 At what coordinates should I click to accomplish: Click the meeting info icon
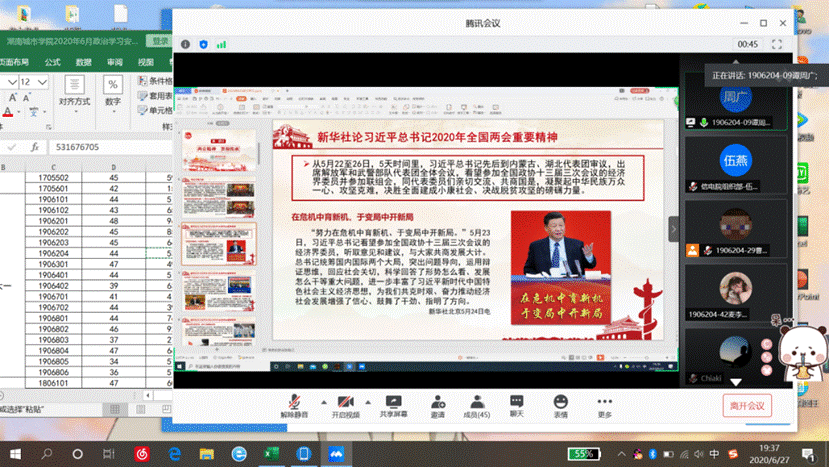coord(186,44)
